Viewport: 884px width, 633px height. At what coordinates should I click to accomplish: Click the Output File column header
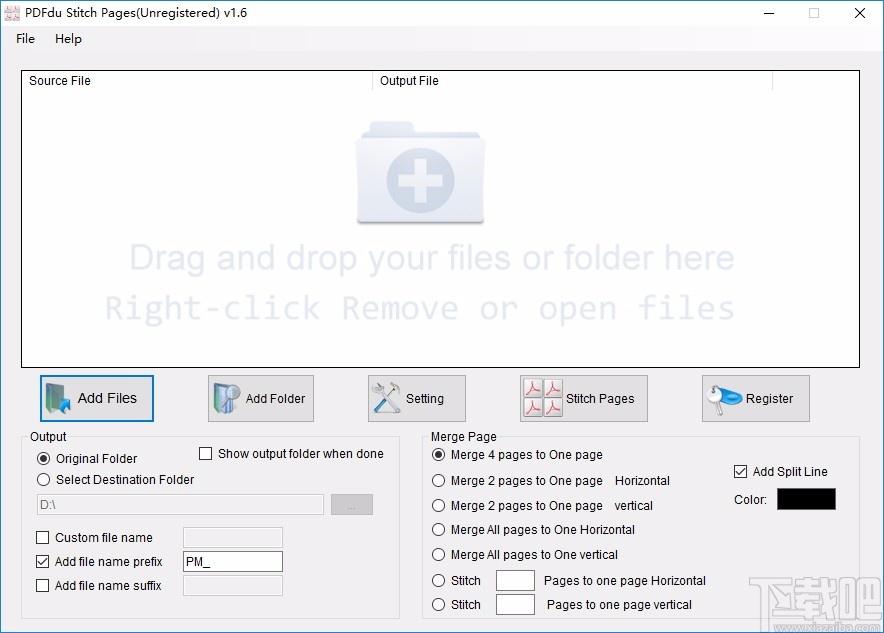572,81
